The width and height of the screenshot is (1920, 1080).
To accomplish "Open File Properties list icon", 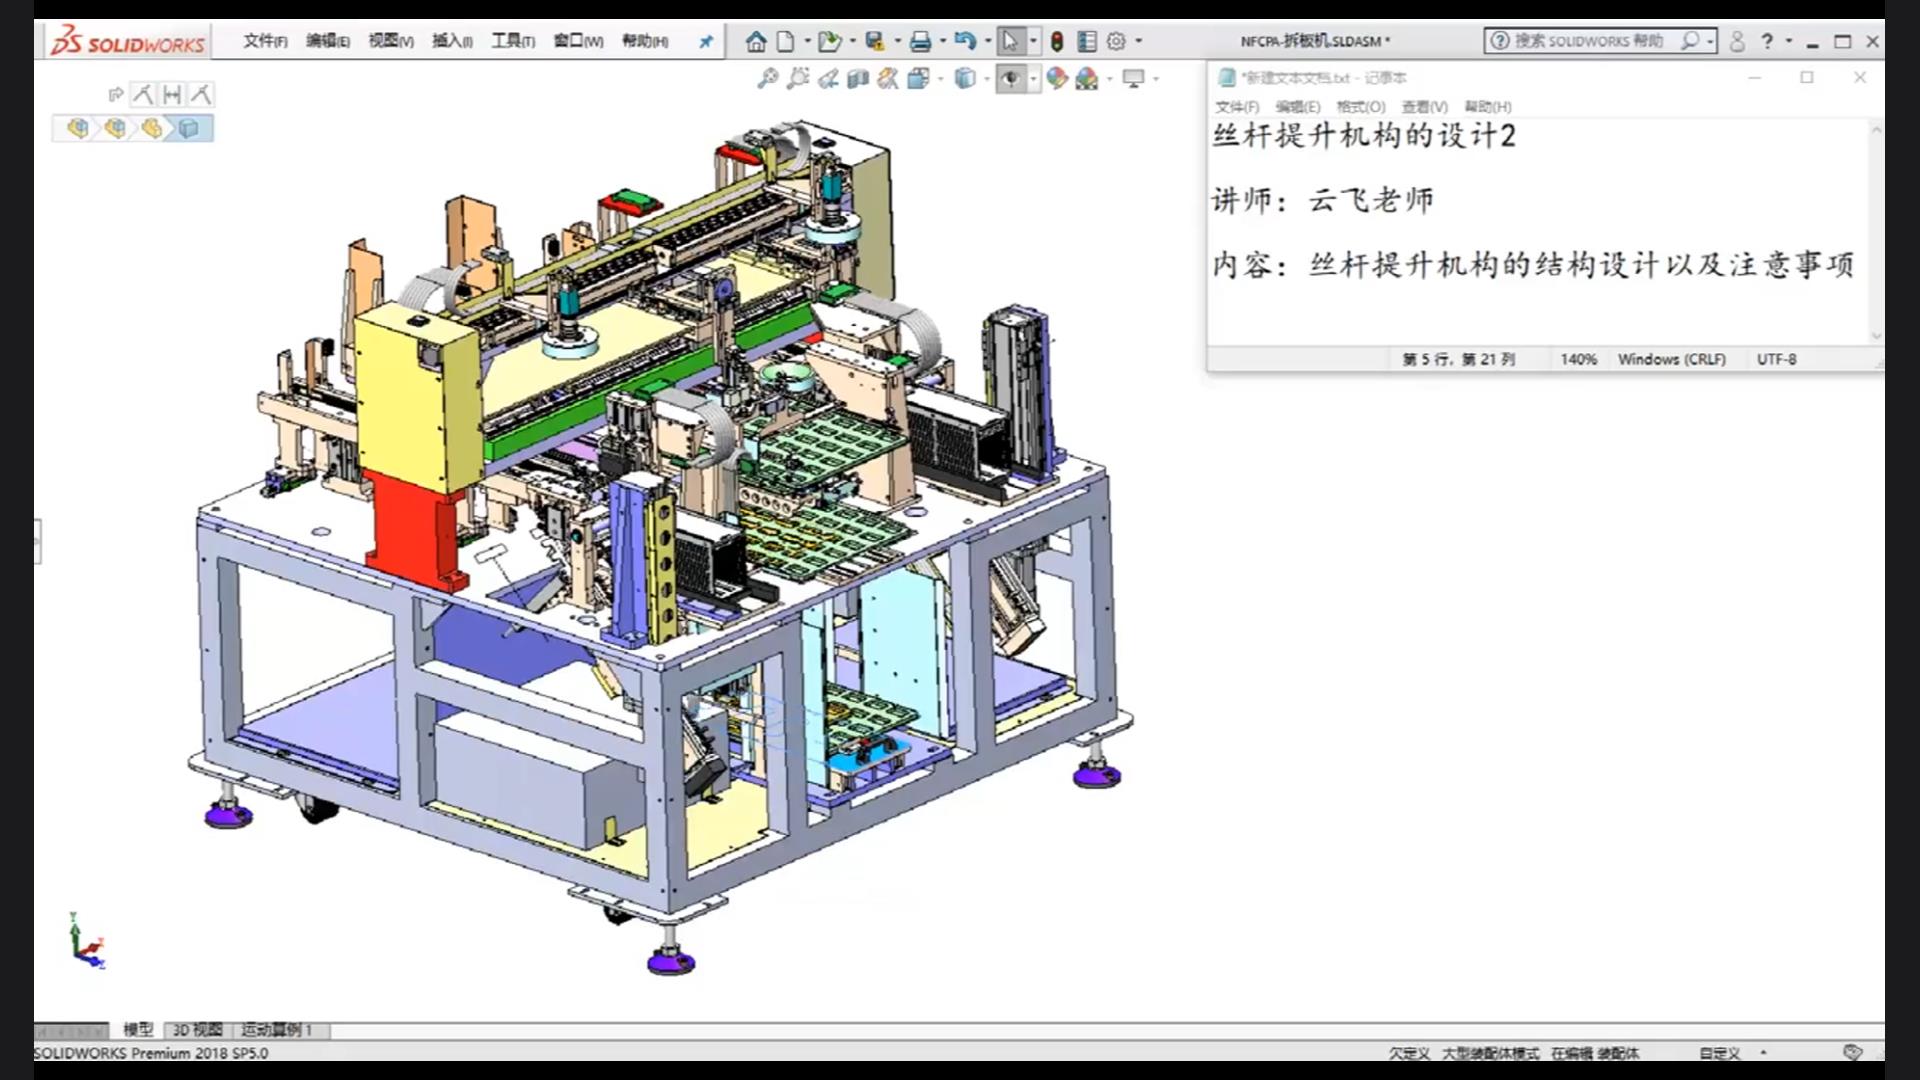I will click(x=1087, y=41).
